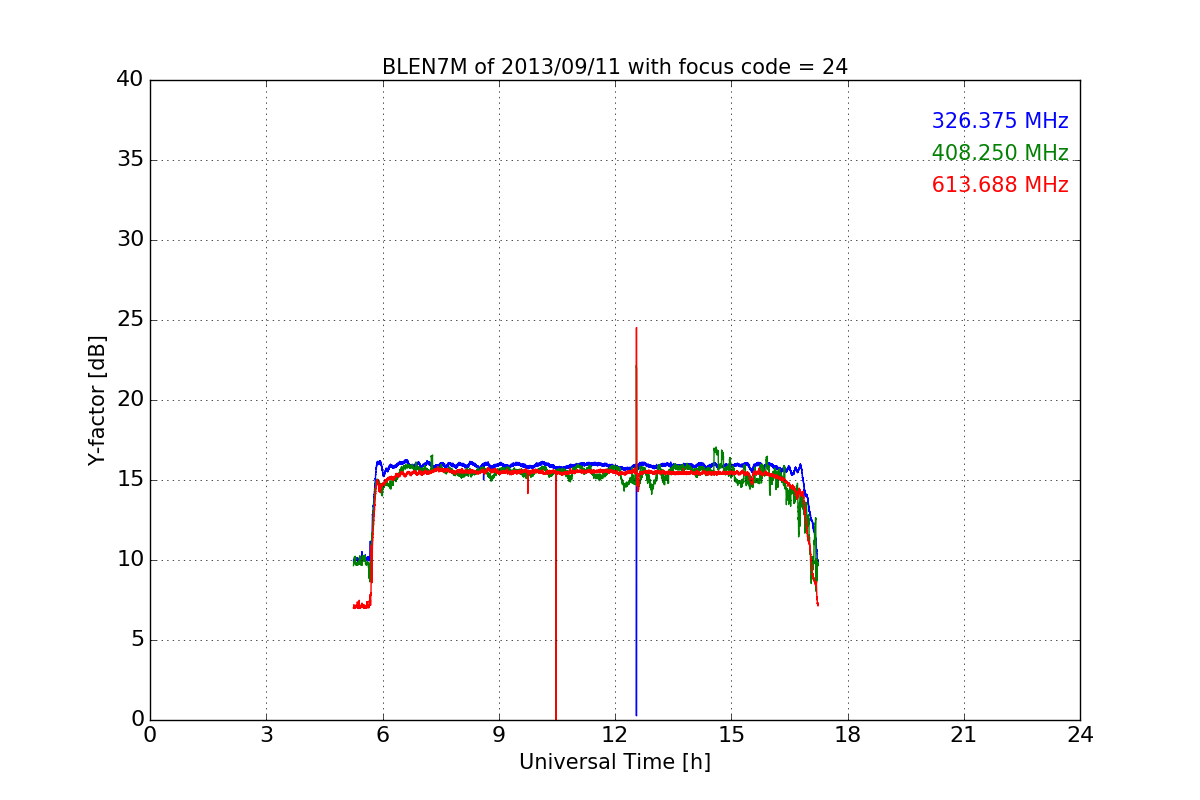
Task: Click the y-axis tick label '25'
Action: [130, 320]
